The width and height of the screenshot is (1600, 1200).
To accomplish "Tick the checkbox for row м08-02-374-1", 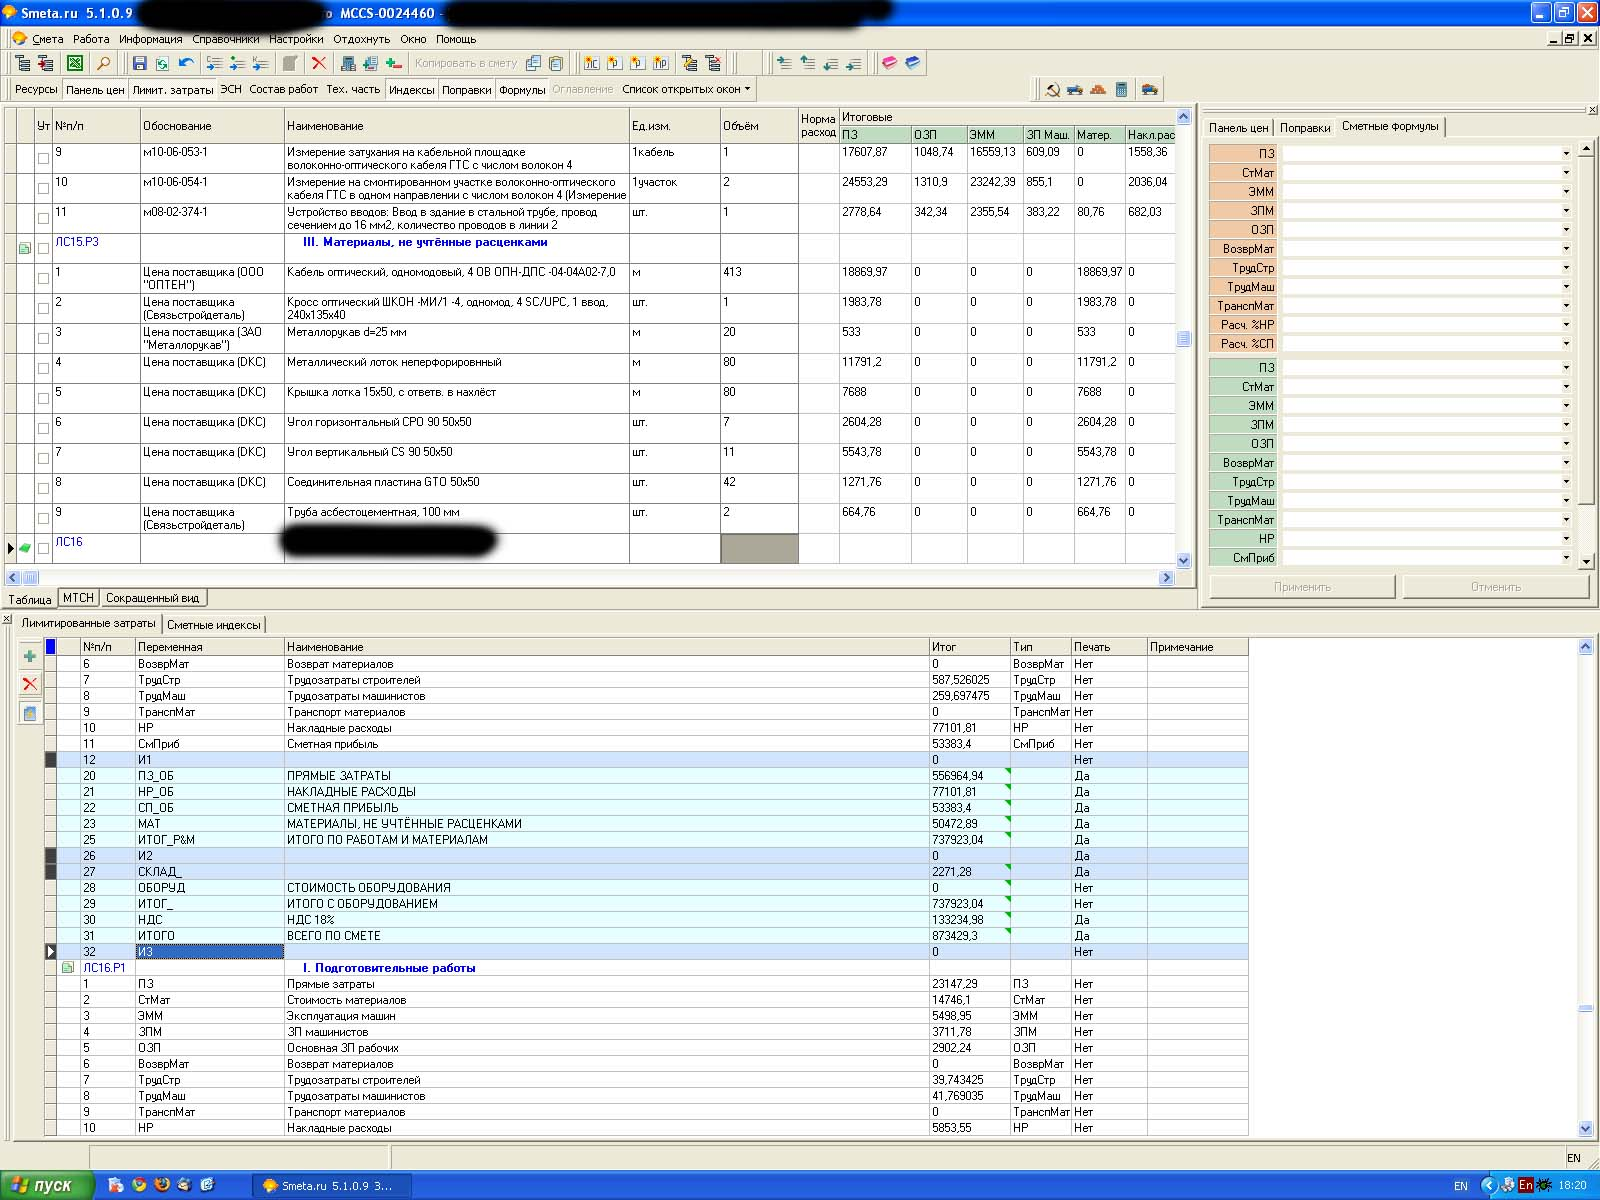I will click(x=43, y=218).
